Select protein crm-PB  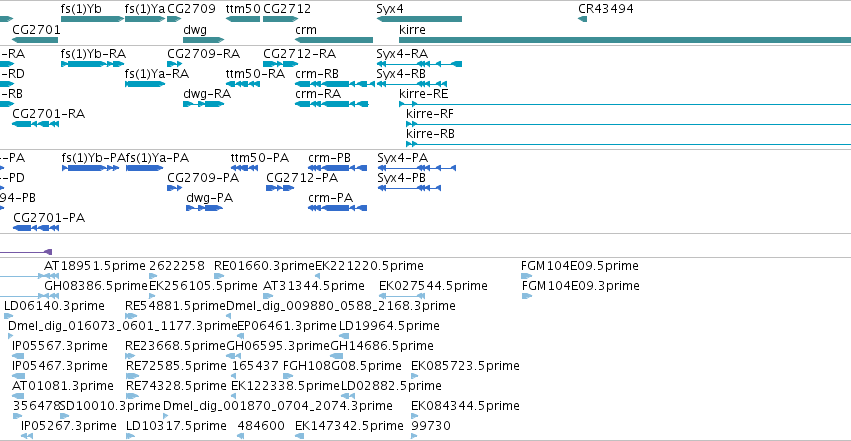pyautogui.click(x=338, y=168)
